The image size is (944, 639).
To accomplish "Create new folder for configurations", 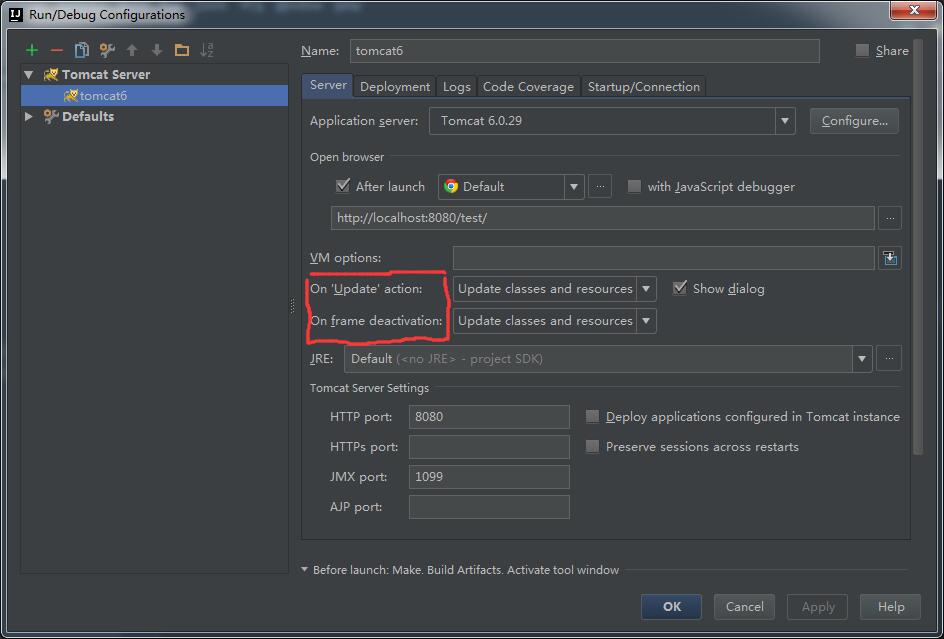I will pyautogui.click(x=182, y=51).
